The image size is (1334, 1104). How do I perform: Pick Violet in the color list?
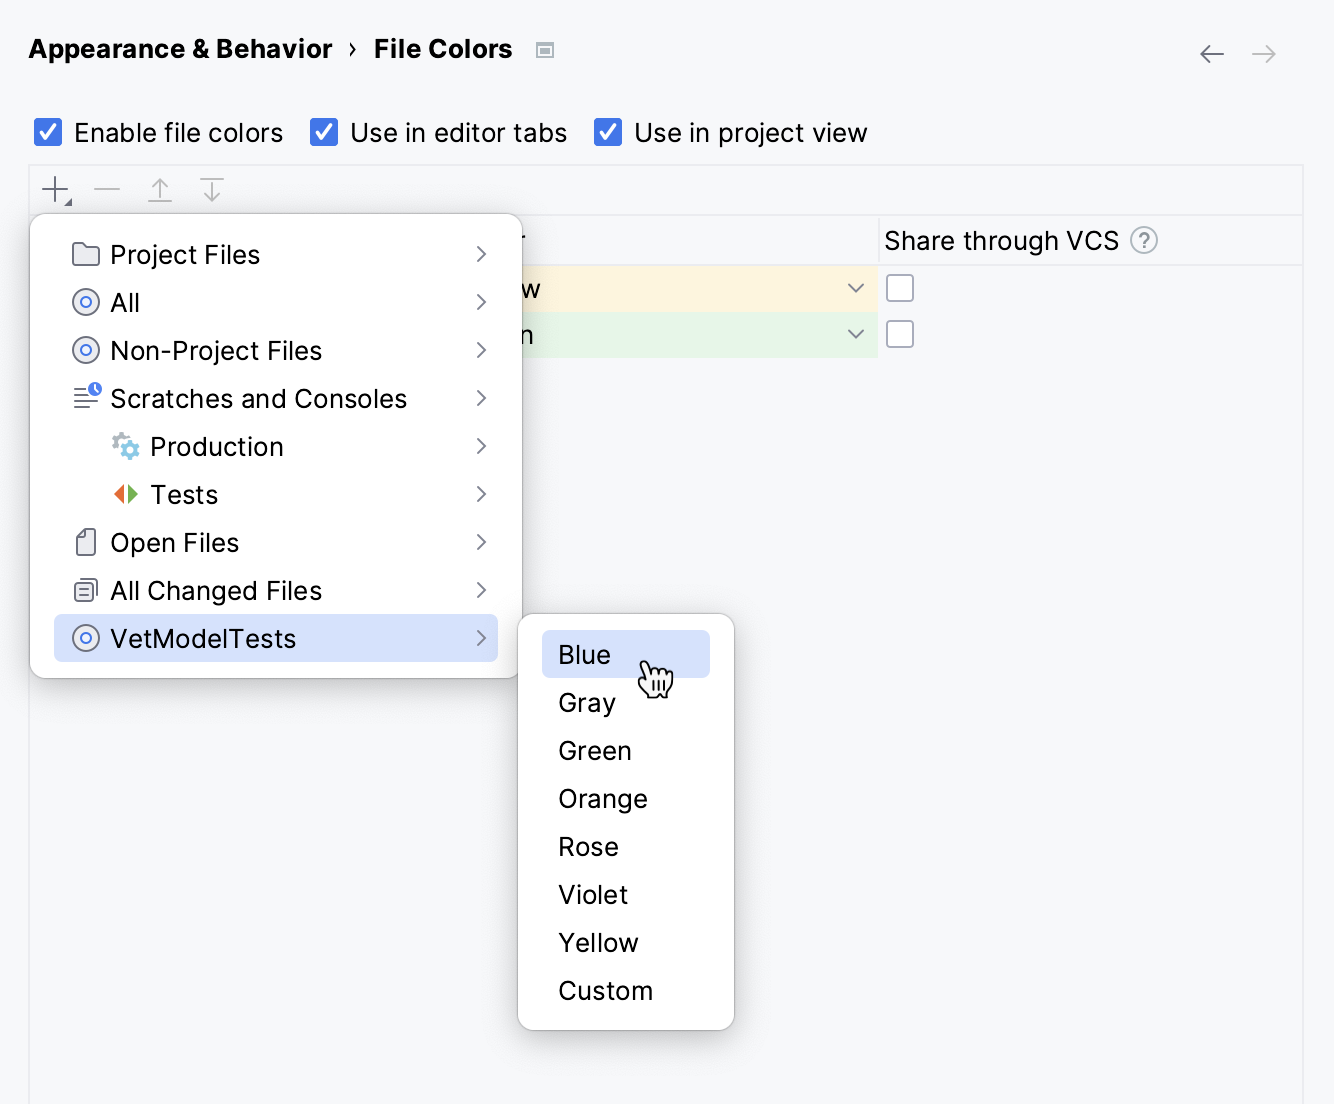(593, 895)
